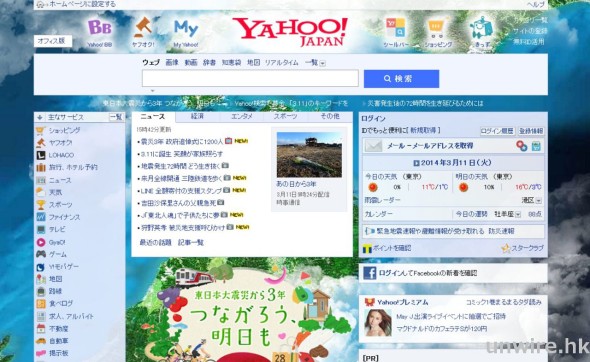Collapse the 主なサービス arrow
This screenshot has width=590, height=362.
40,118
